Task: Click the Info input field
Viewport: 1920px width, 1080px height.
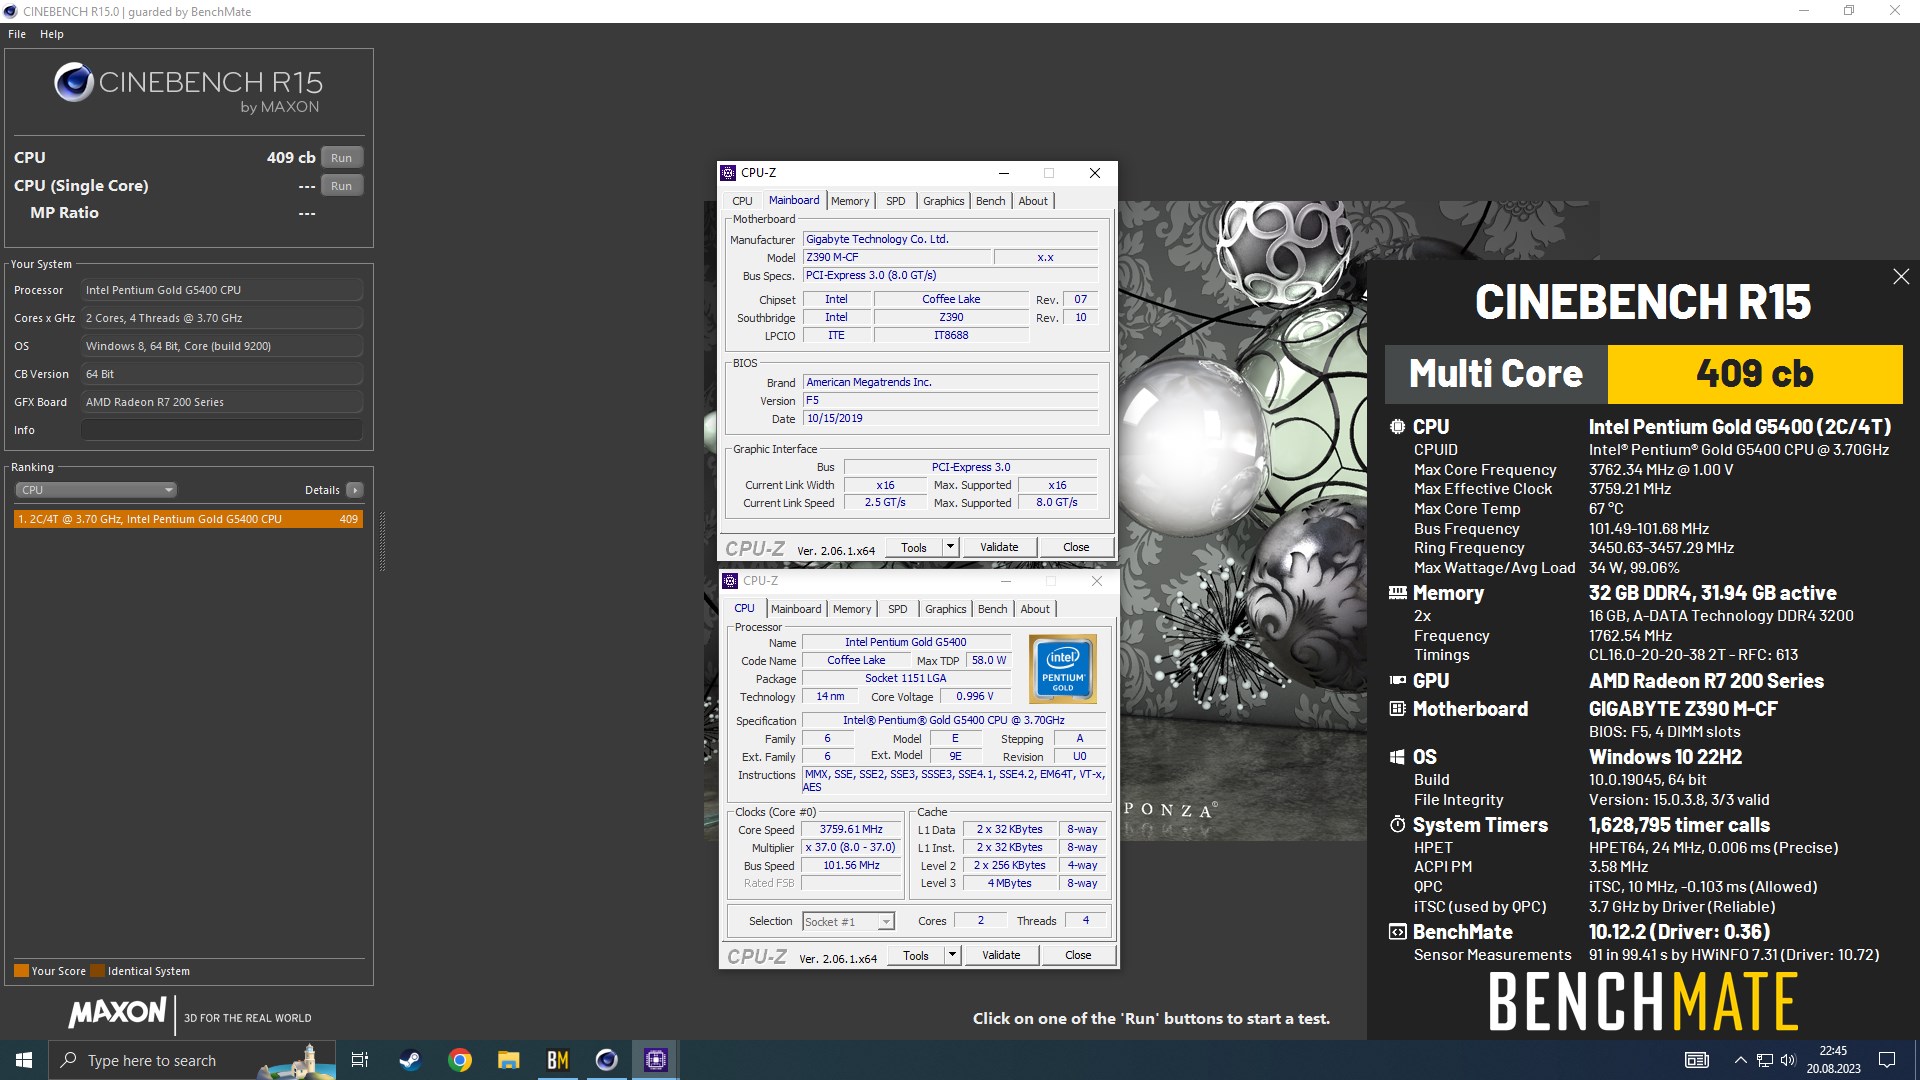Action: (222, 430)
